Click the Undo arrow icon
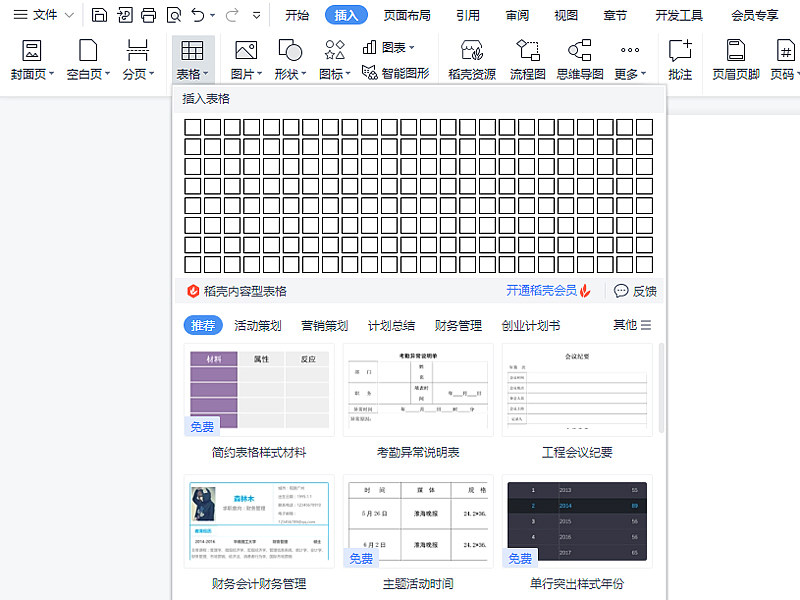The image size is (800, 600). [198, 15]
